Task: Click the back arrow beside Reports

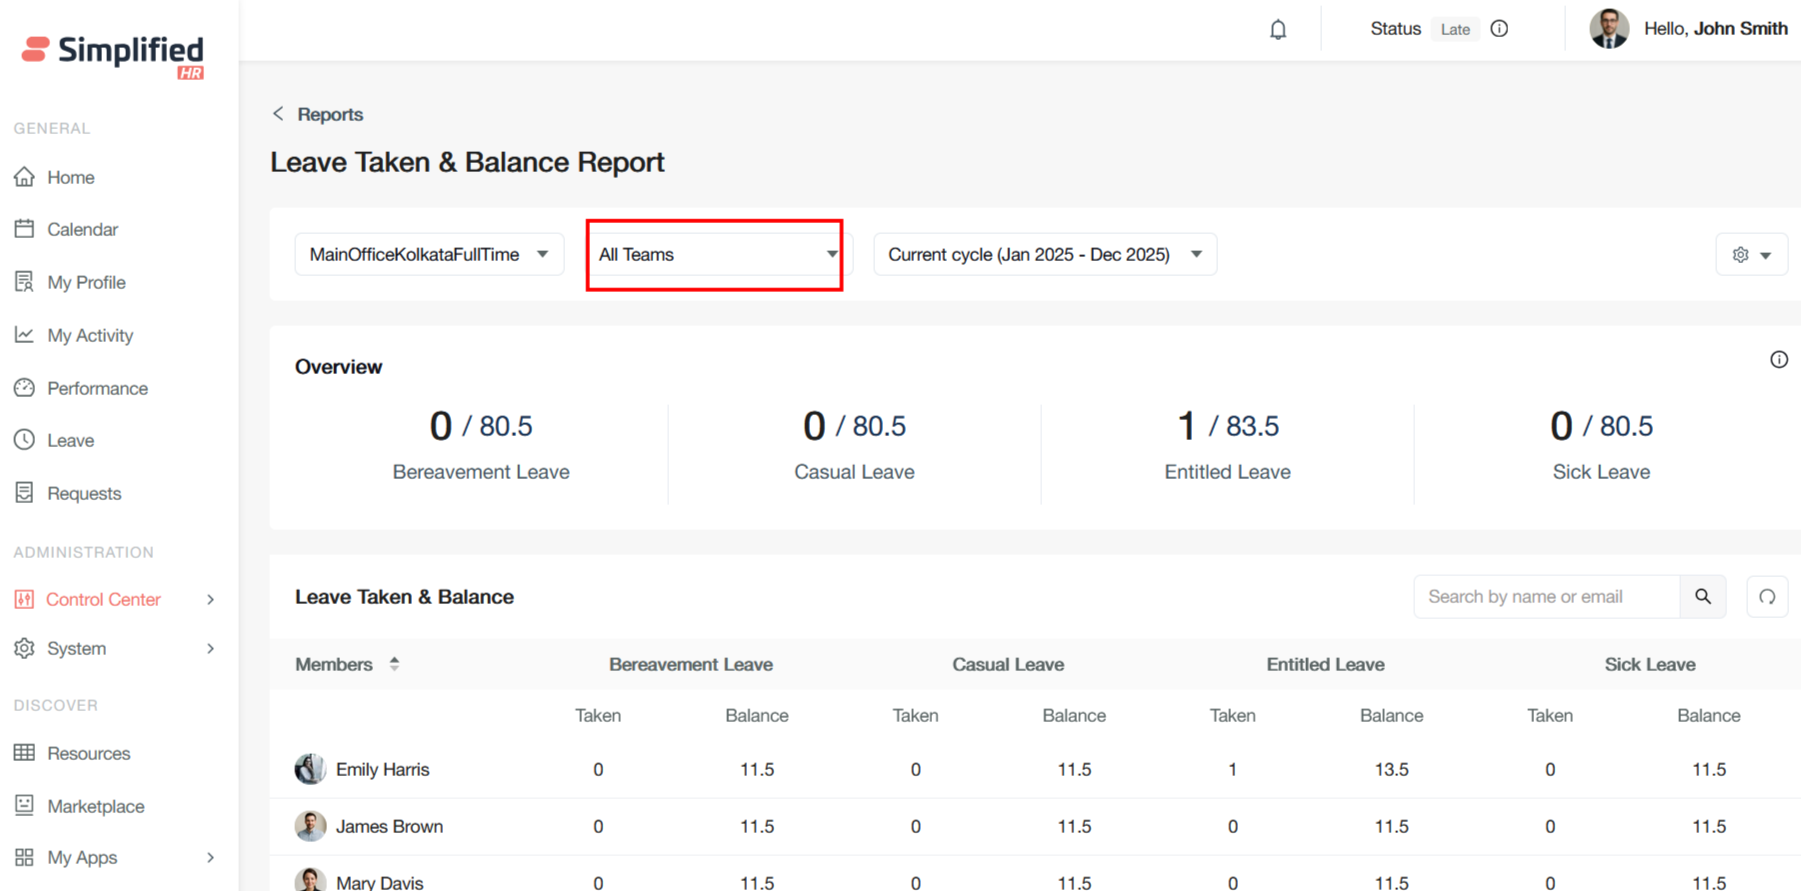Action: pos(278,114)
